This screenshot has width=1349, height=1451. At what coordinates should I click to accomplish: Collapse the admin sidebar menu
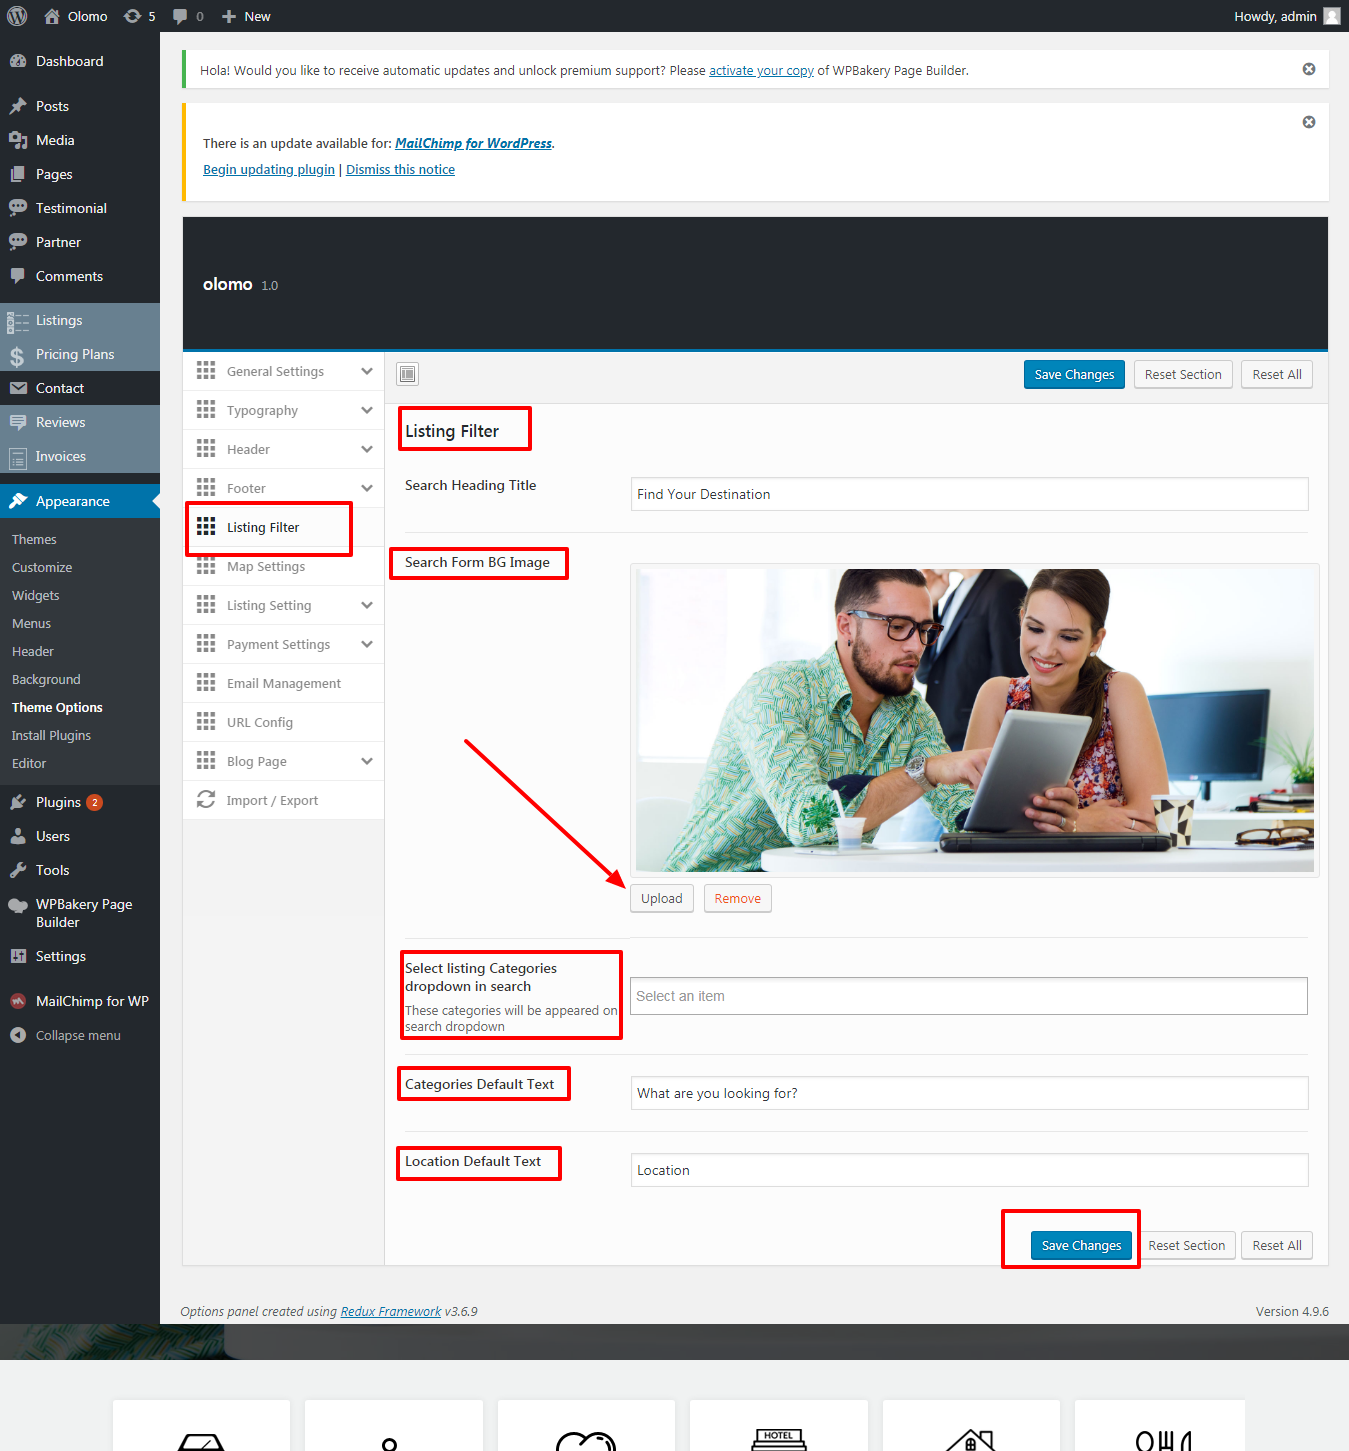click(78, 1035)
